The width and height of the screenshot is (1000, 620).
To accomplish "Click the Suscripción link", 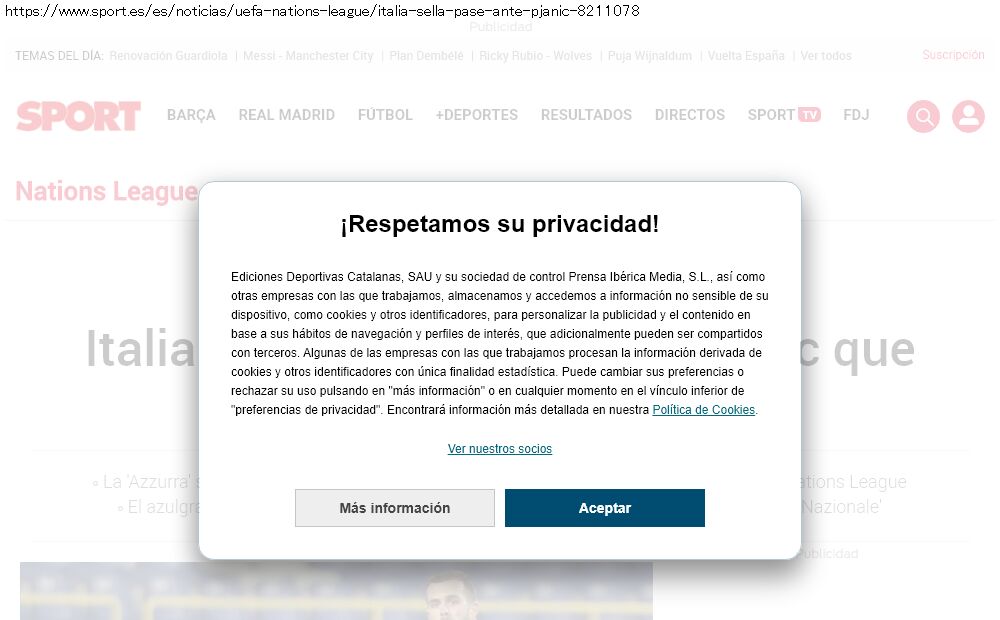I will tap(953, 55).
